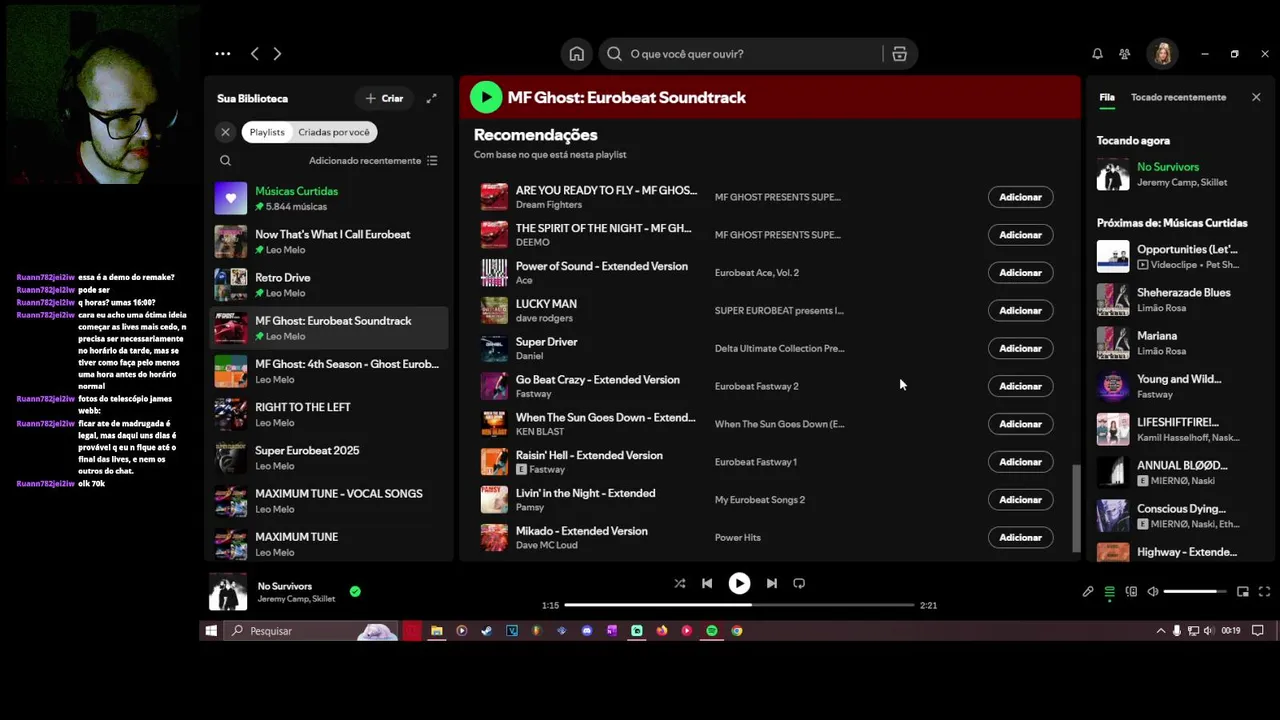Image resolution: width=1280 pixels, height=720 pixels.
Task: Select 'Opportunities (Let'...' in the queue
Action: [x=1179, y=257]
